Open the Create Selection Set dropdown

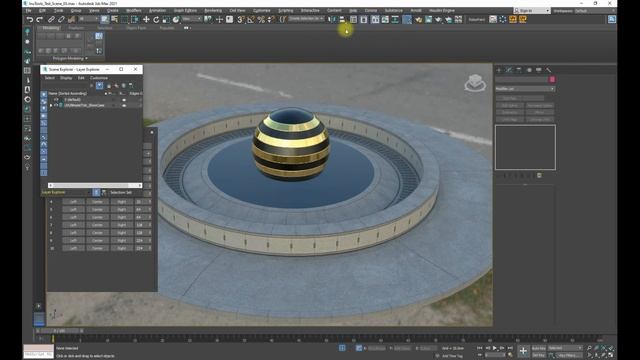[x=306, y=19]
